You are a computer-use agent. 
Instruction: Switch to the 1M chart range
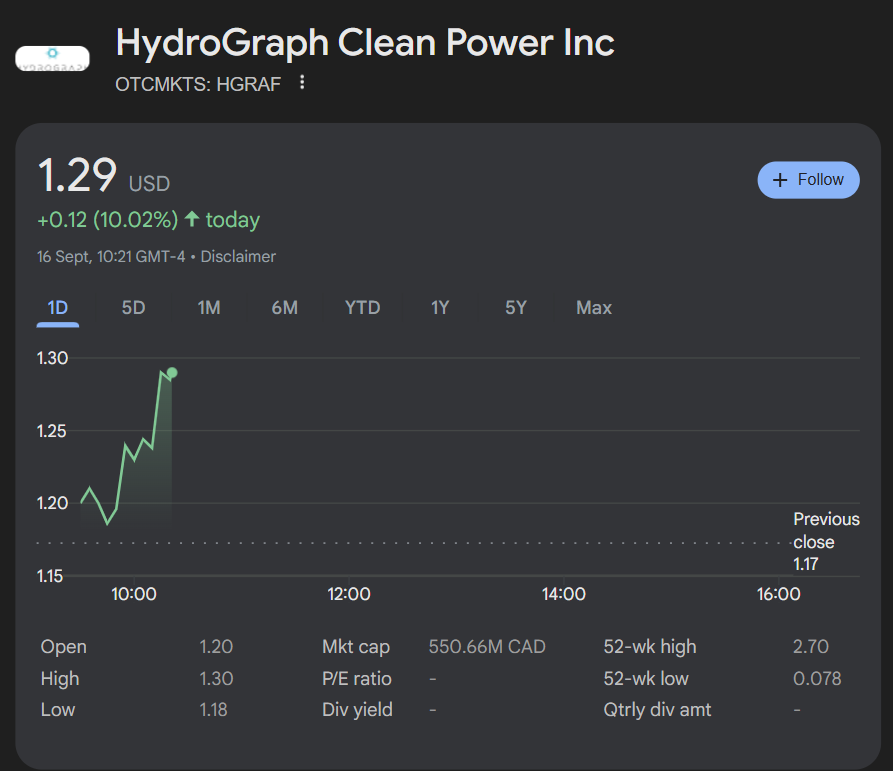click(x=209, y=308)
